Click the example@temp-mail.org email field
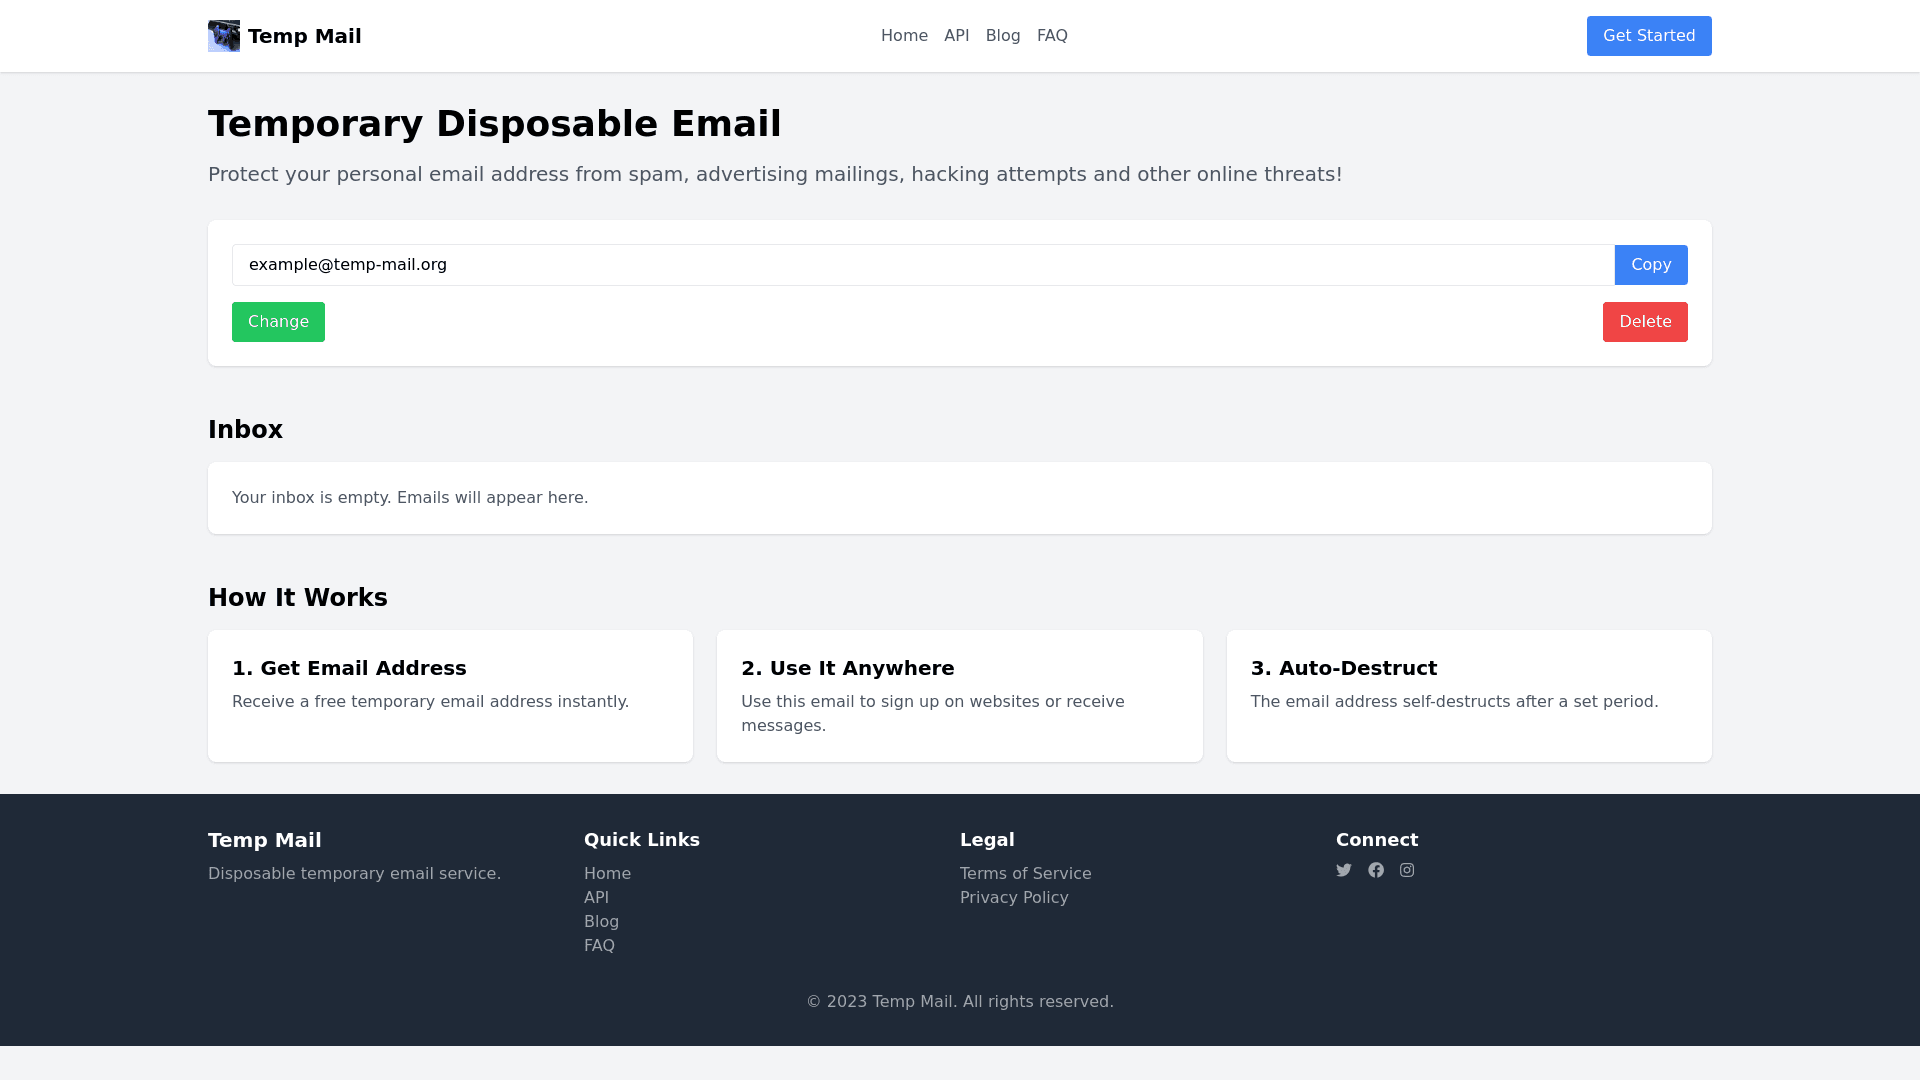This screenshot has width=1920, height=1080. pos(922,265)
